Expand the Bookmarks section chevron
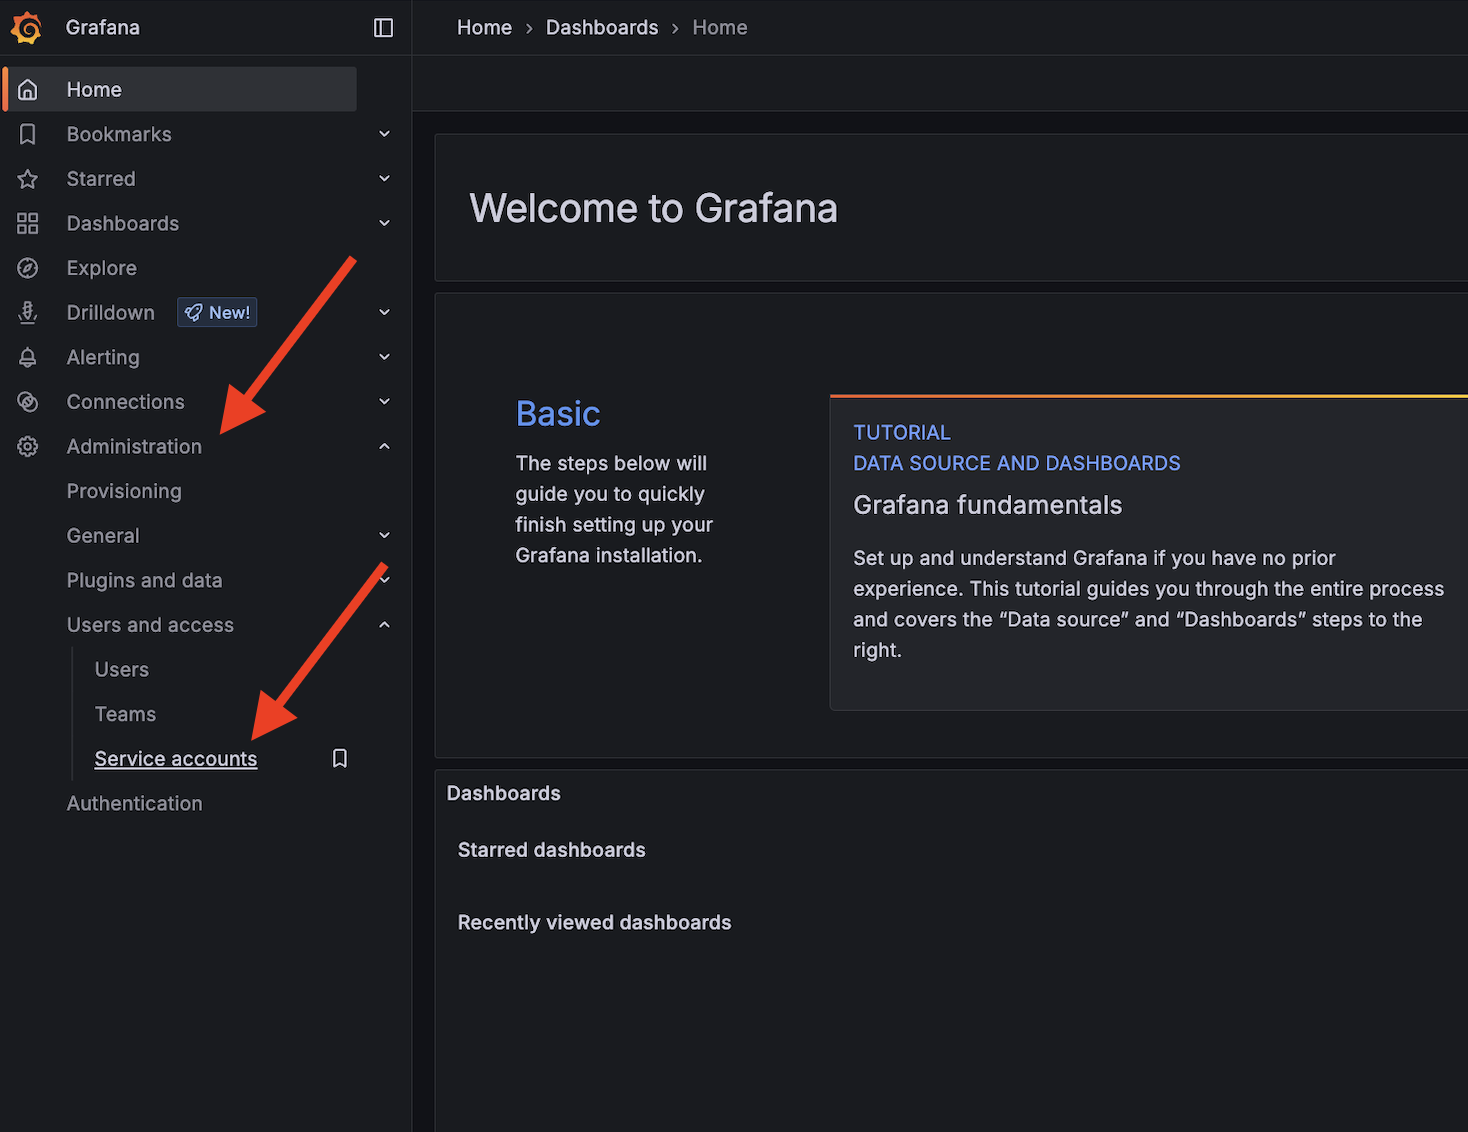The height and width of the screenshot is (1132, 1468). pyautogui.click(x=384, y=134)
